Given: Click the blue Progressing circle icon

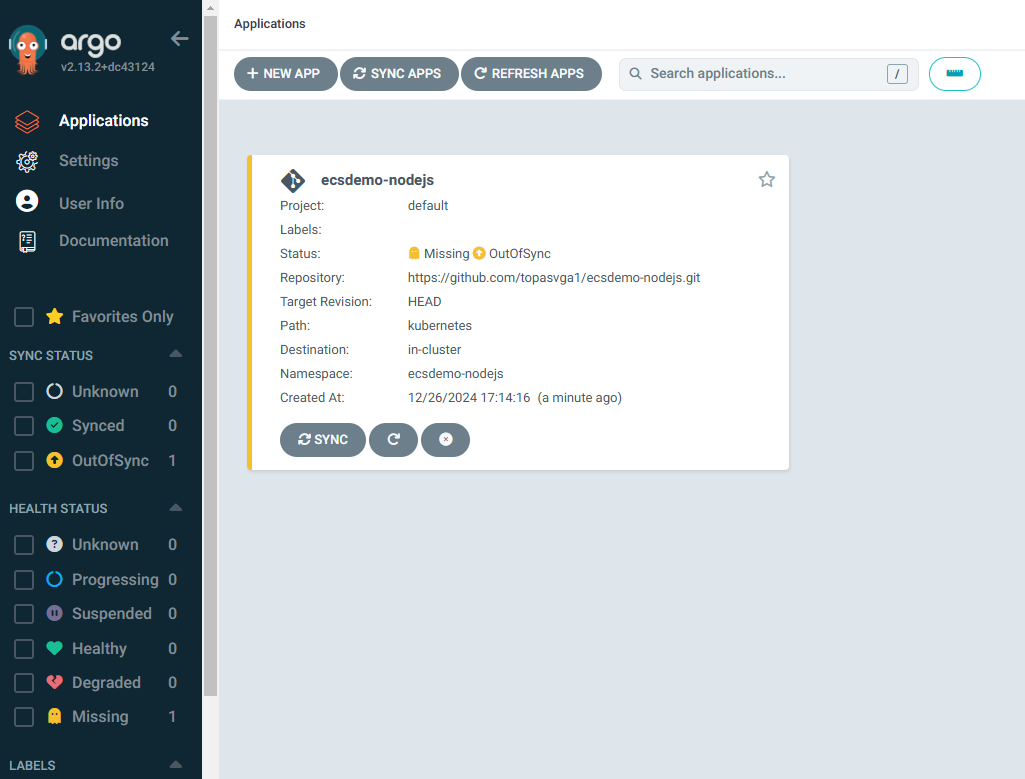Looking at the screenshot, I should point(55,579).
